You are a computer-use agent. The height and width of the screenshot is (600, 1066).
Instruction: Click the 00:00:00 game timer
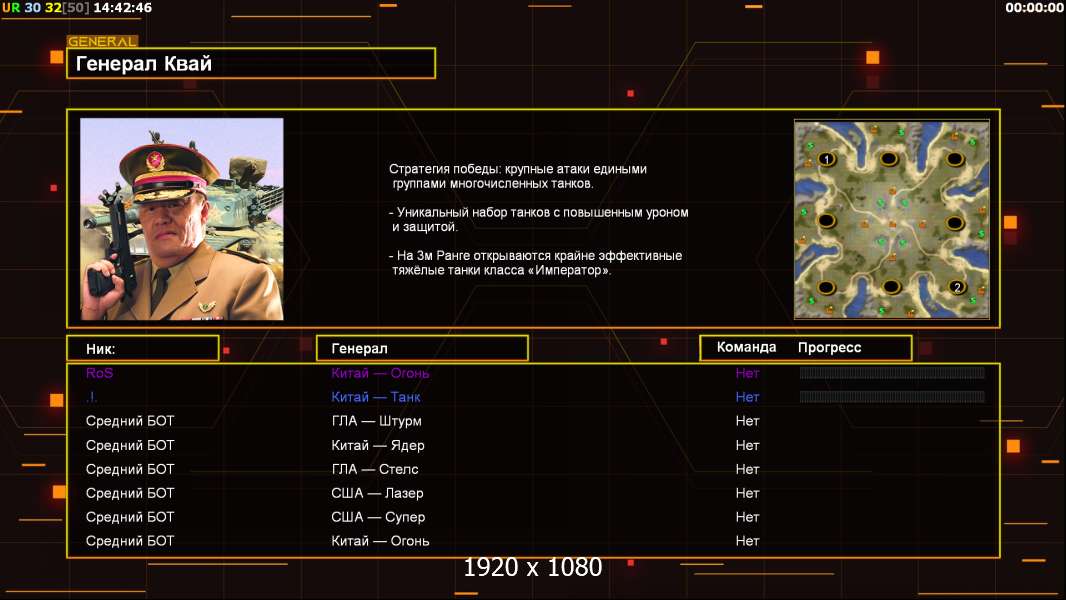[x=1034, y=8]
